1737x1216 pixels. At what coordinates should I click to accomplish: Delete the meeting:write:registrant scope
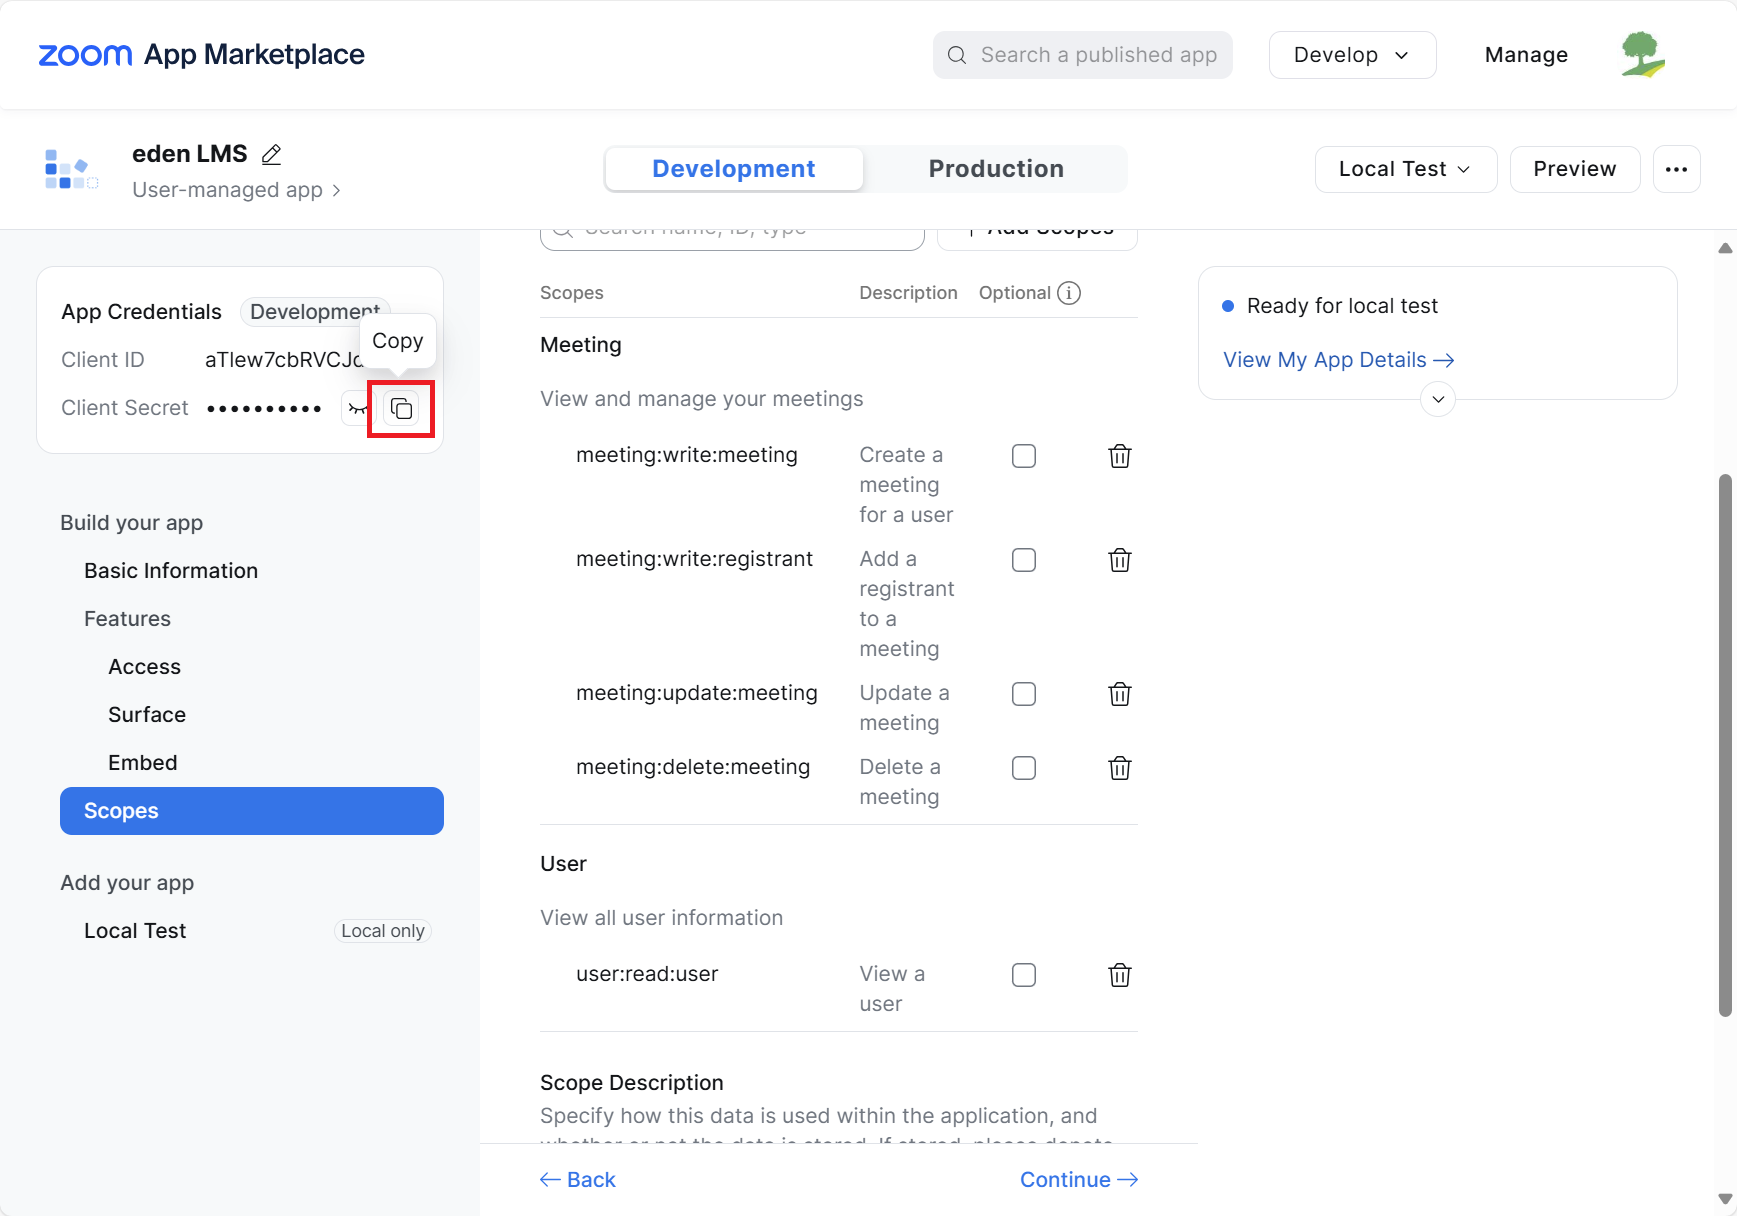pyautogui.click(x=1120, y=560)
